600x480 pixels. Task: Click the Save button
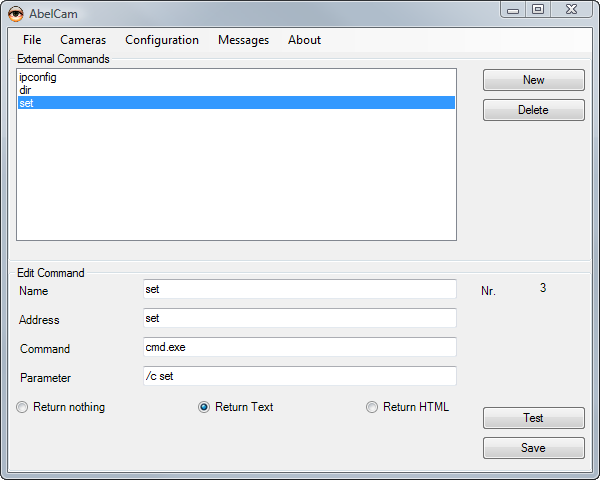[x=533, y=448]
